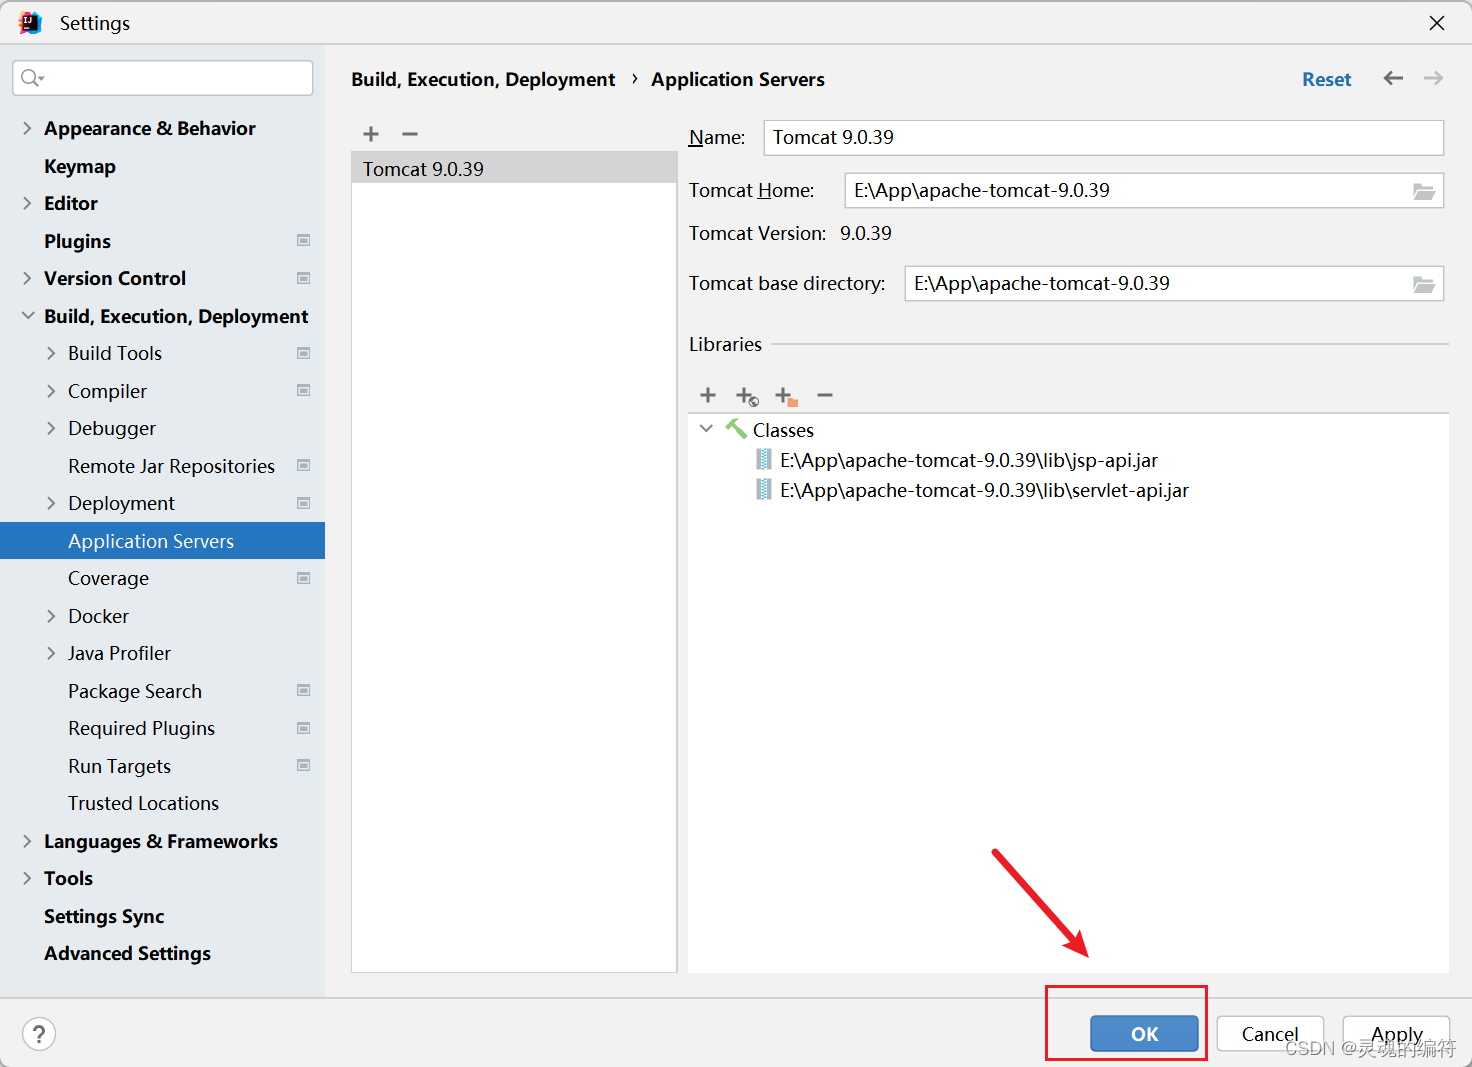Viewport: 1472px width, 1067px height.
Task: Expand Languages & Frameworks group
Action: [27, 841]
